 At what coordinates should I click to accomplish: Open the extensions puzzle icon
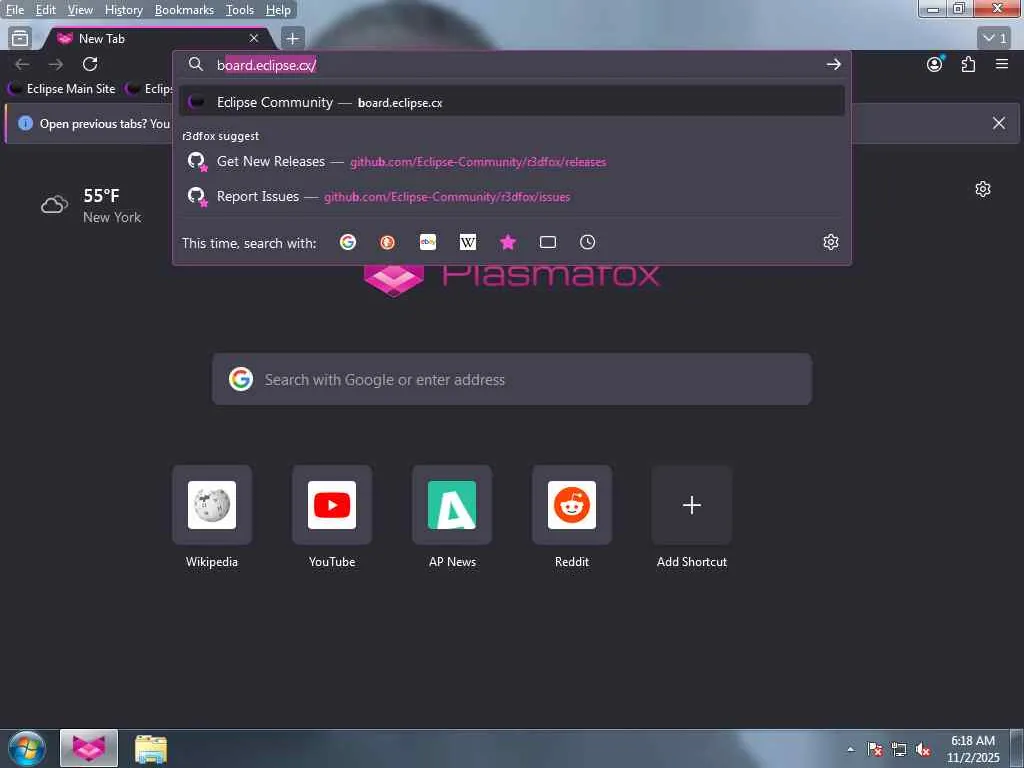point(968,64)
